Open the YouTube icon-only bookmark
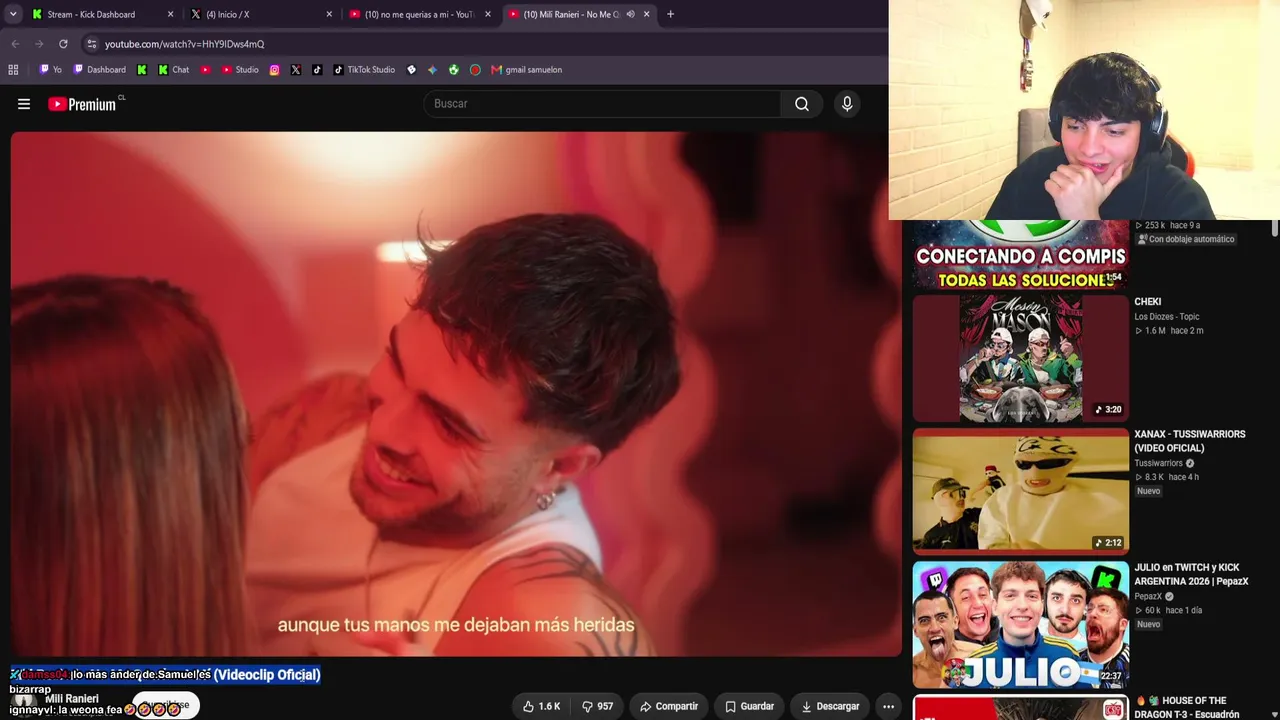 (205, 70)
